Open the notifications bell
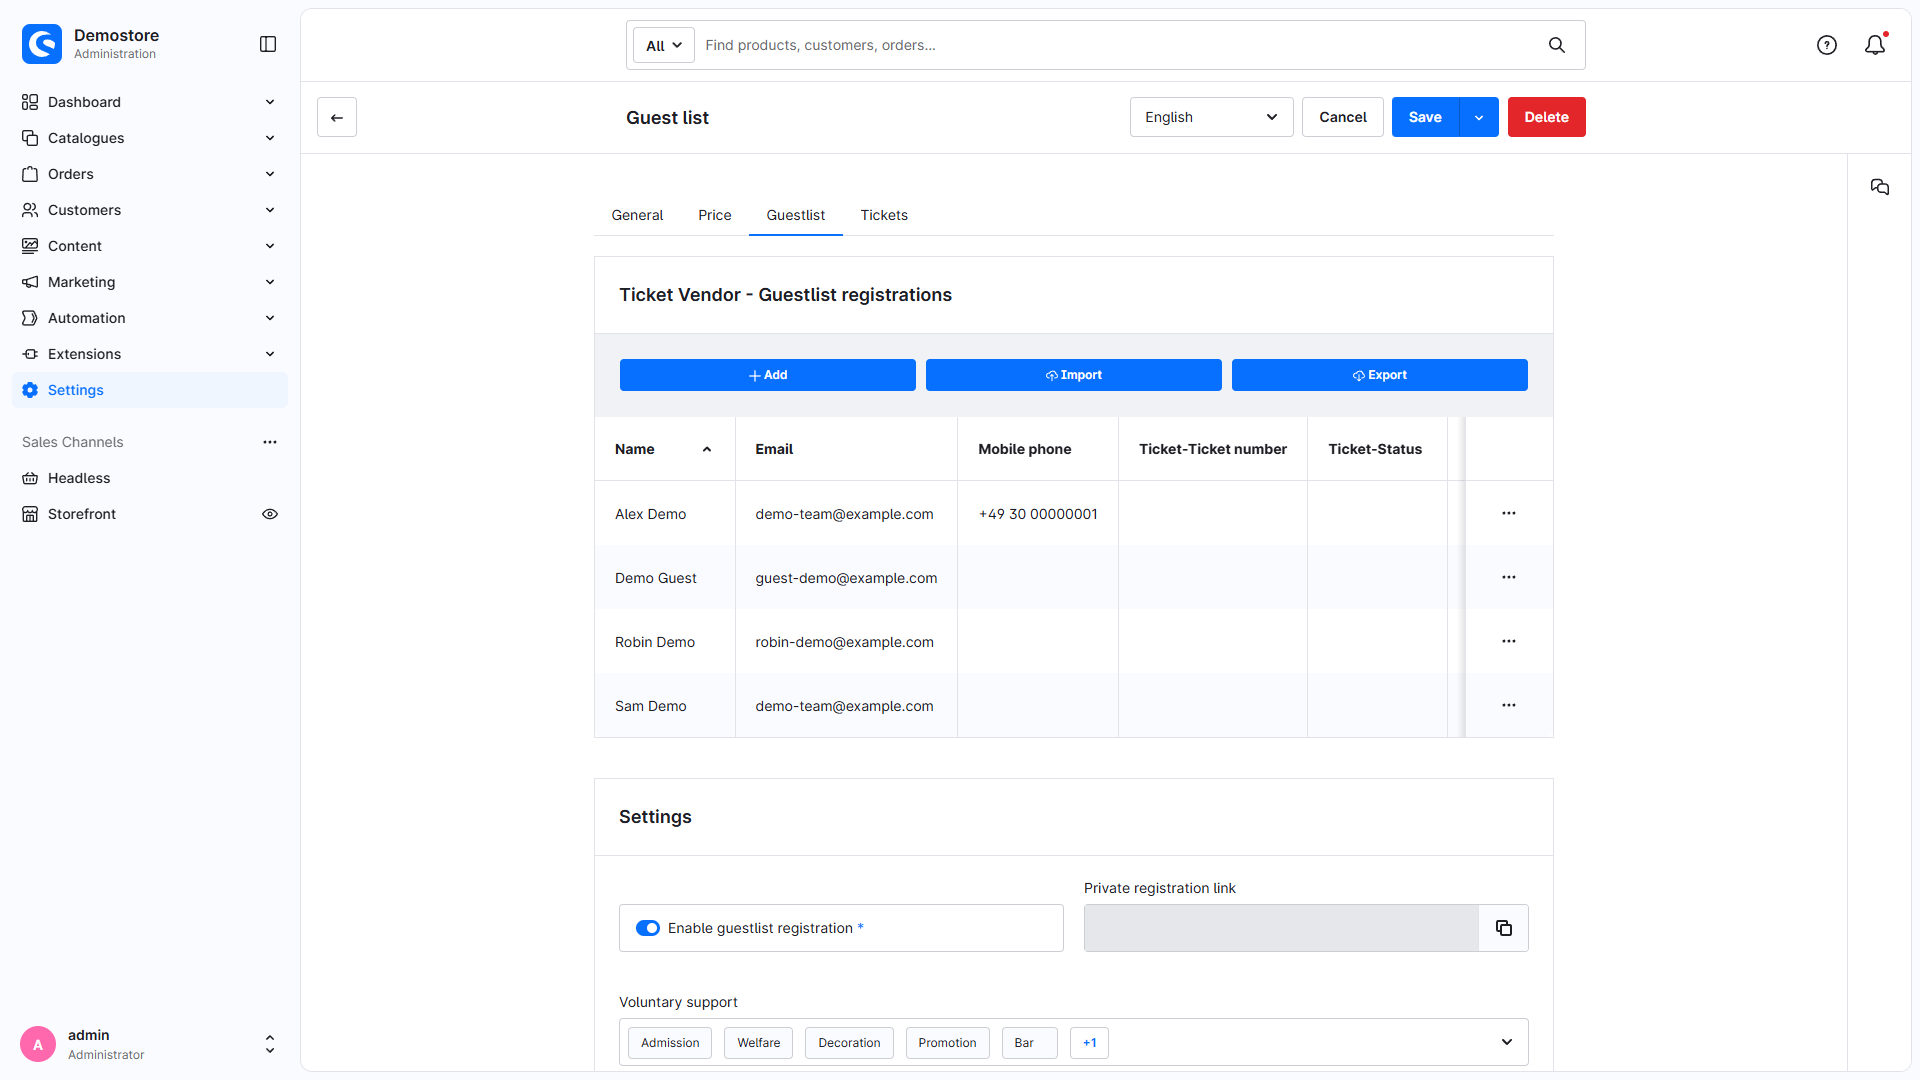1920x1080 pixels. [1875, 45]
